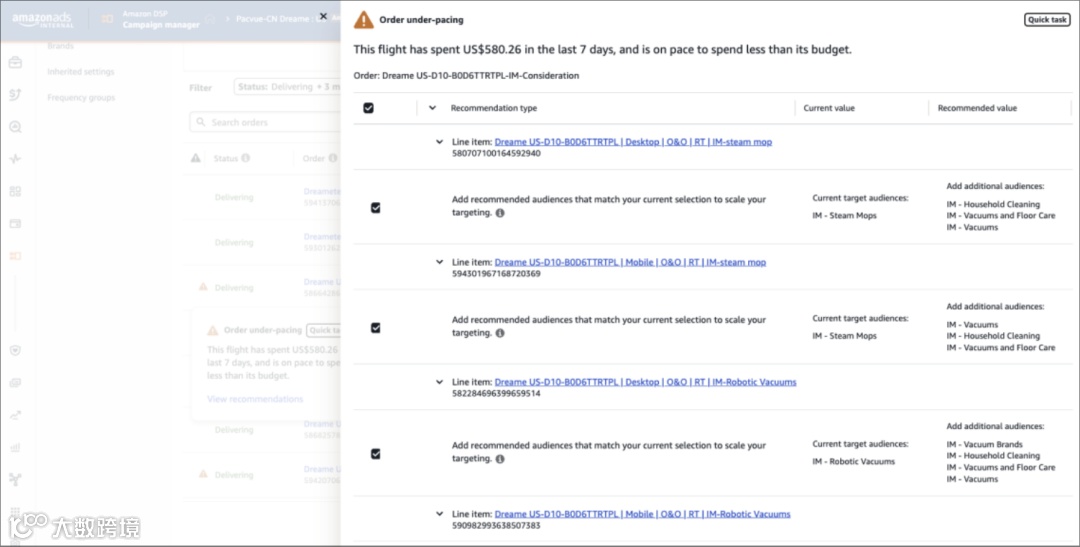1080x547 pixels.
Task: Click the Search orders input field
Action: 265,122
